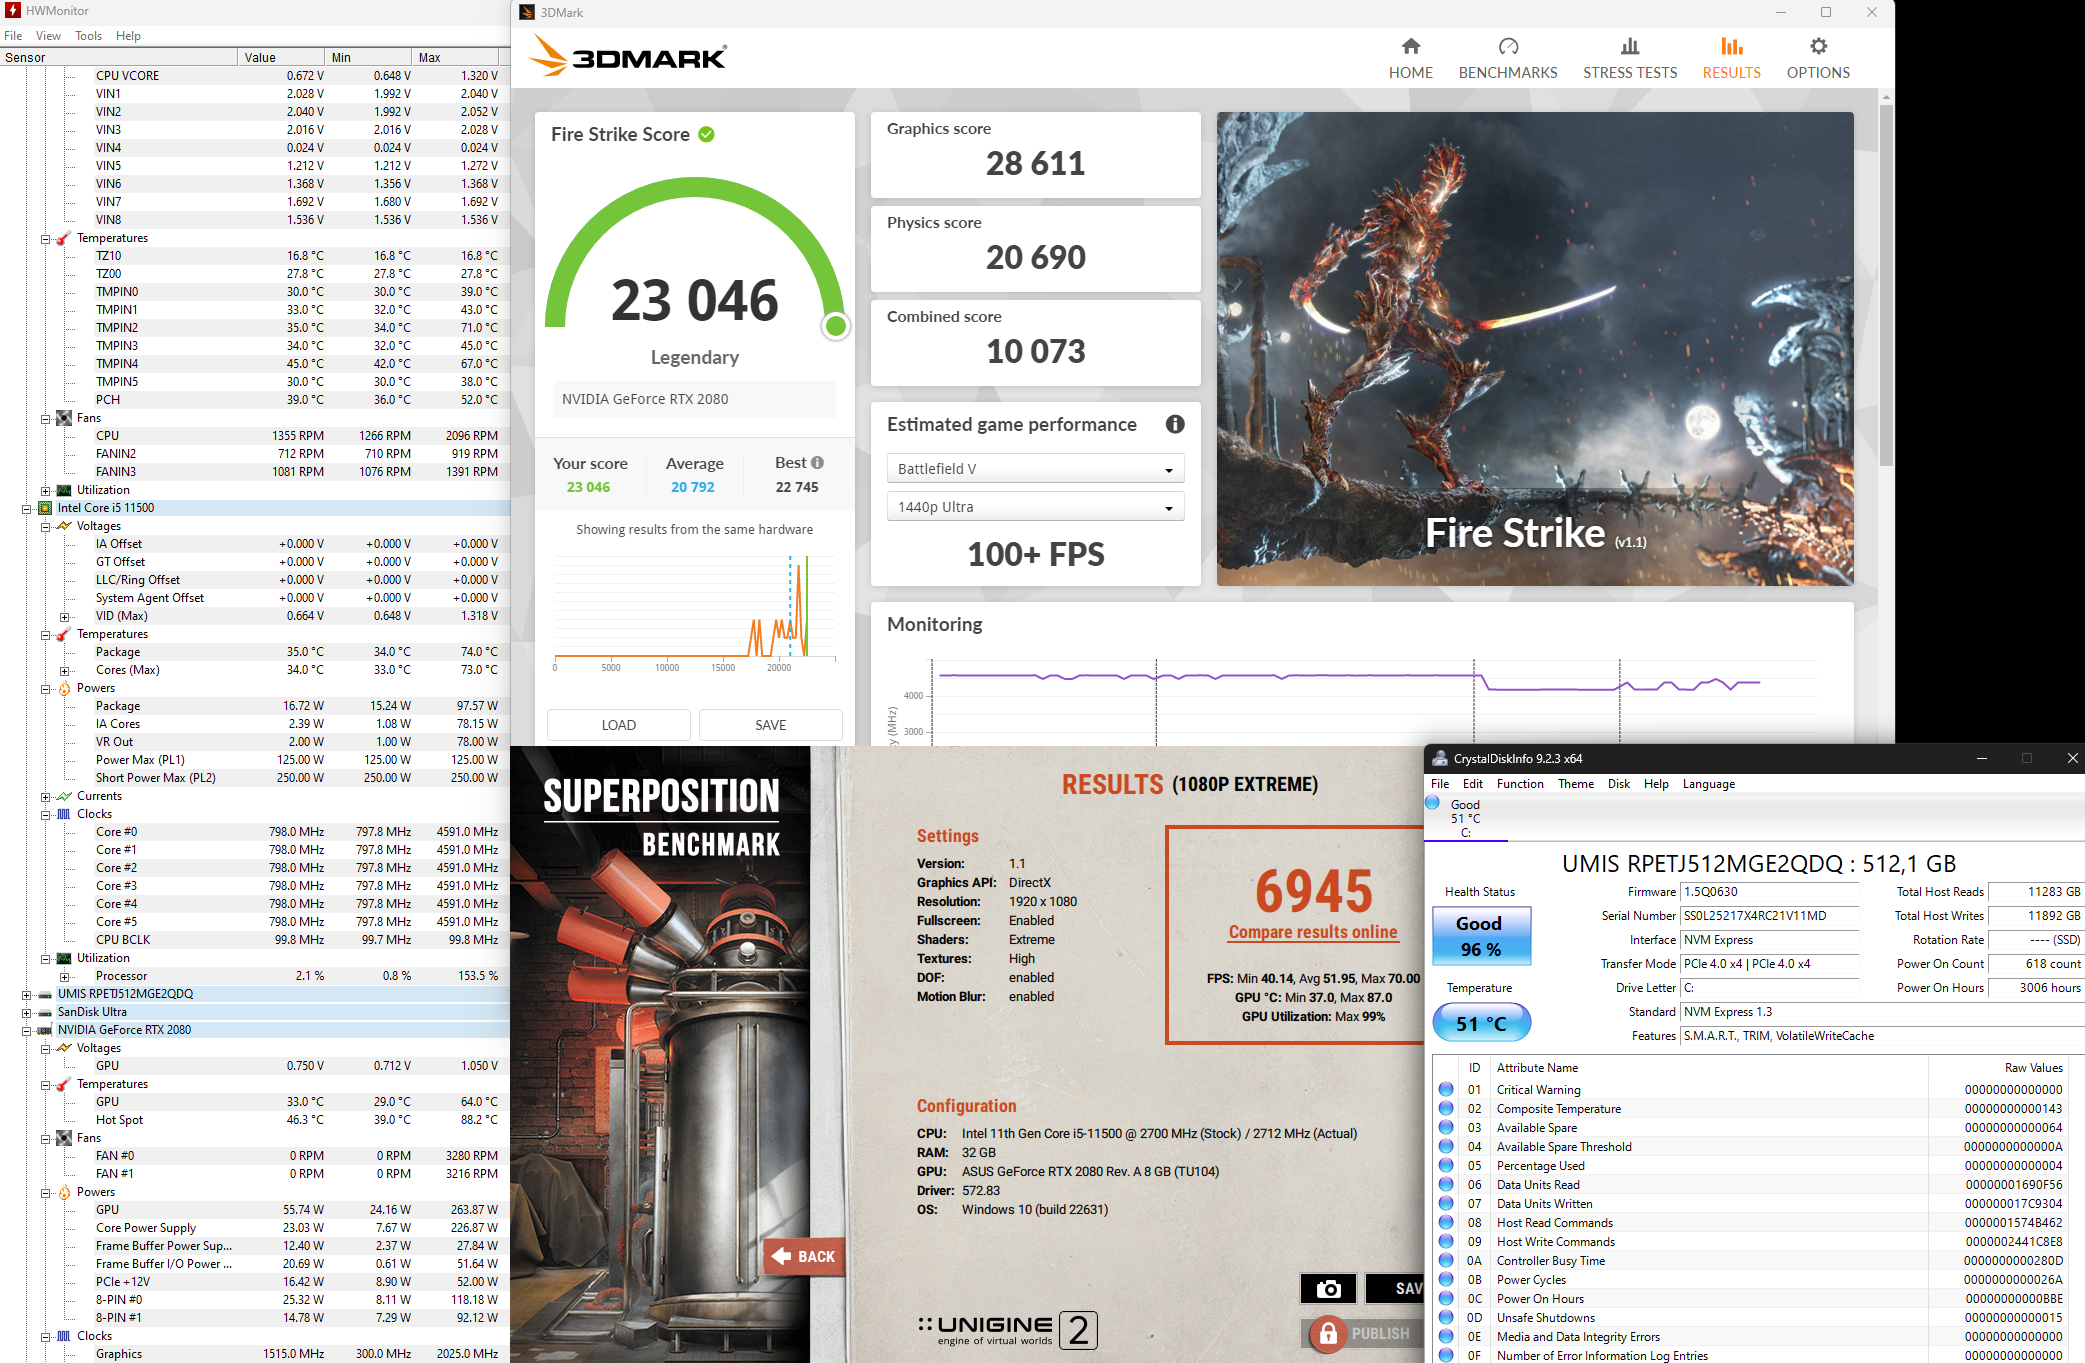Open the 1440p Ultra resolution dropdown
Image resolution: width=2085 pixels, height=1363 pixels.
tap(1035, 507)
